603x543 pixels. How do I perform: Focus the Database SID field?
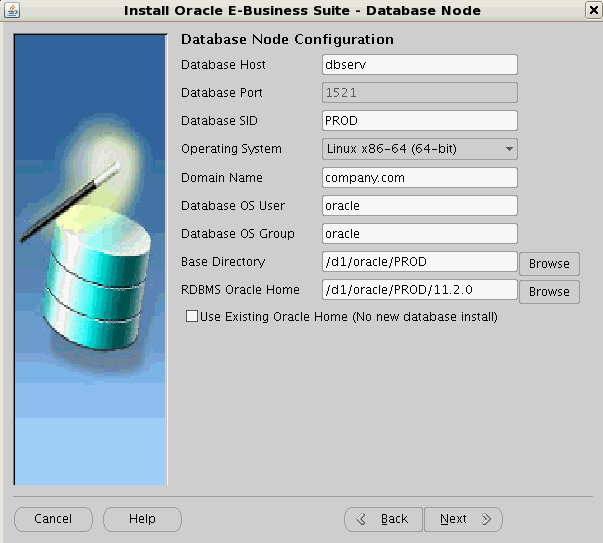pyautogui.click(x=420, y=121)
